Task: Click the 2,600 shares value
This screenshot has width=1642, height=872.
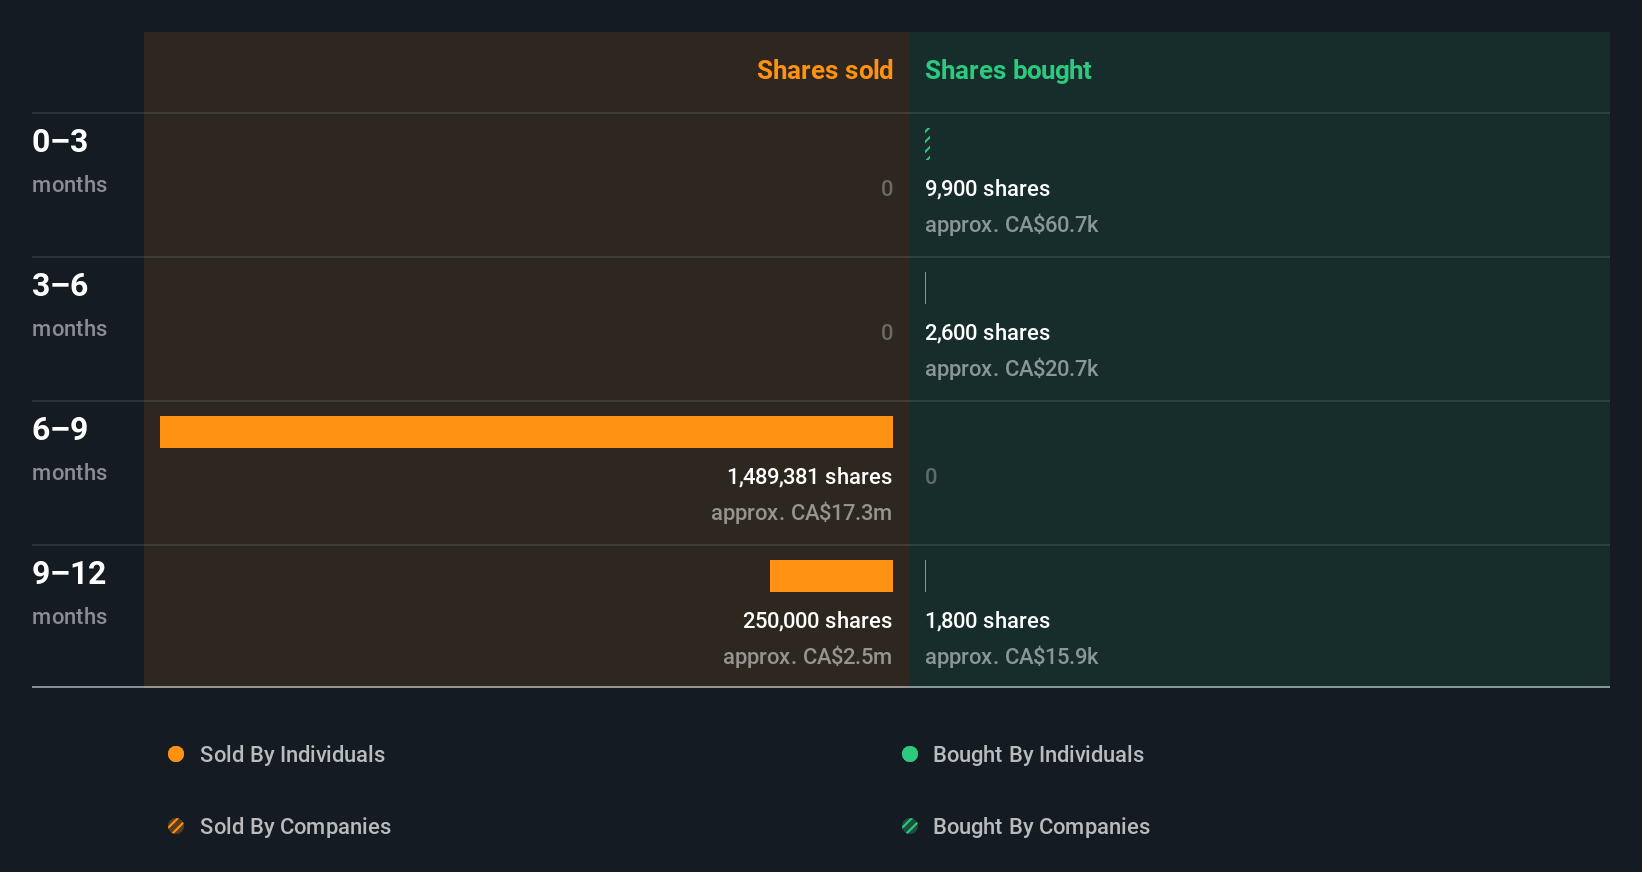Action: pyautogui.click(x=987, y=332)
